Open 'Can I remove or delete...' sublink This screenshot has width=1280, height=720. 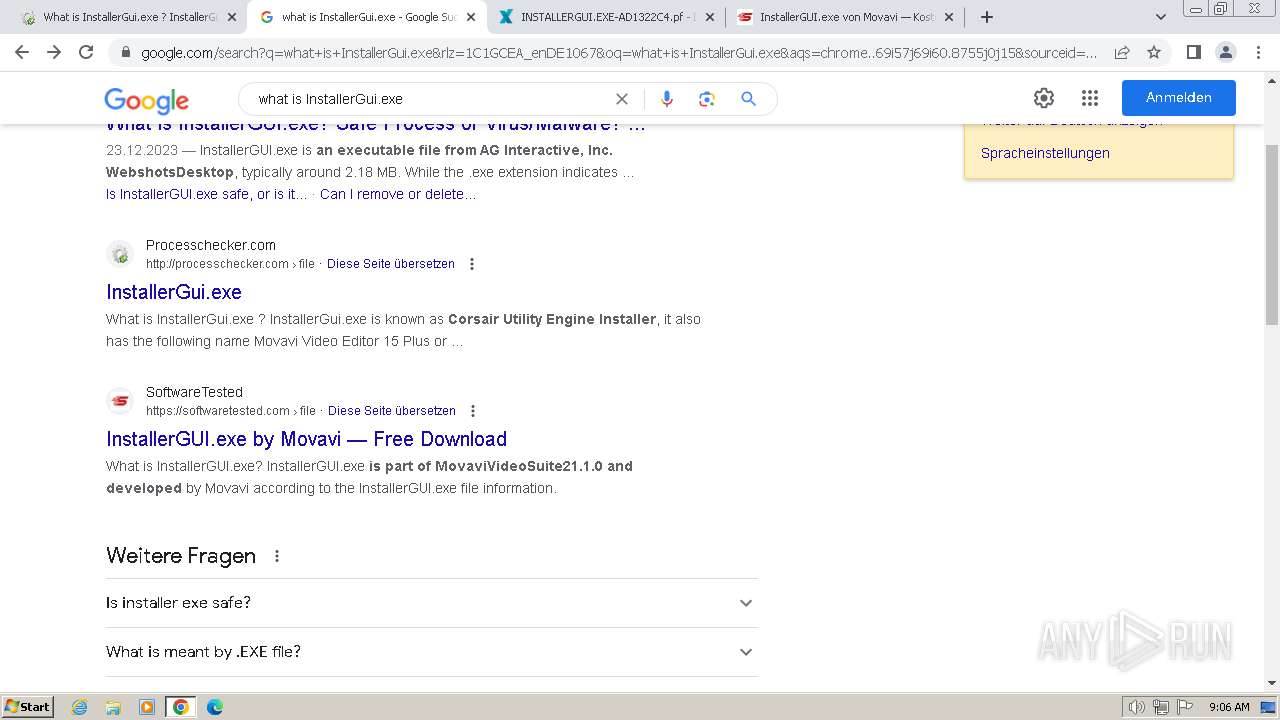point(398,194)
